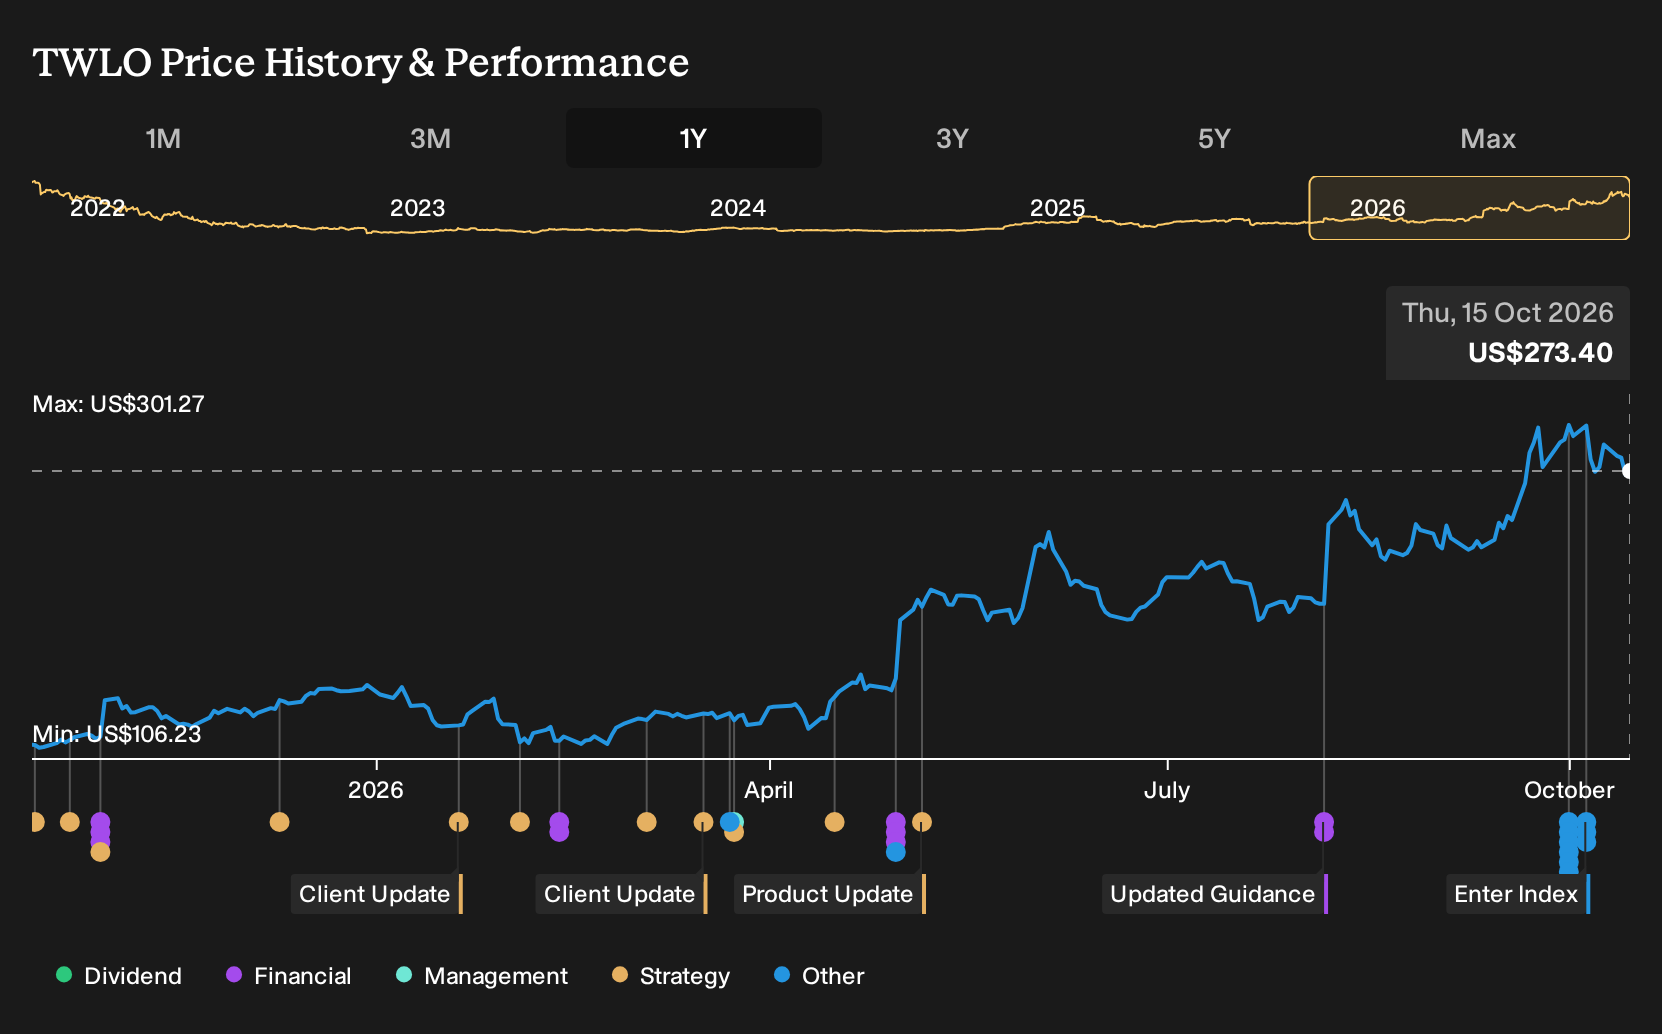Viewport: 1662px width, 1034px height.
Task: Choose the 1Y range tab
Action: (694, 138)
